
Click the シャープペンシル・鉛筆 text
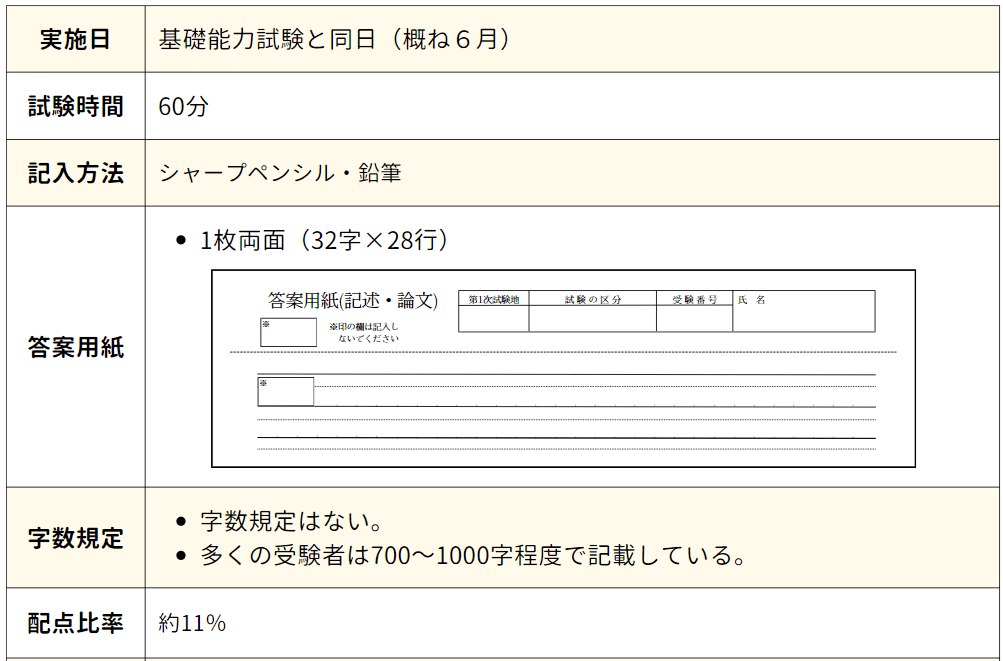[x=280, y=173]
